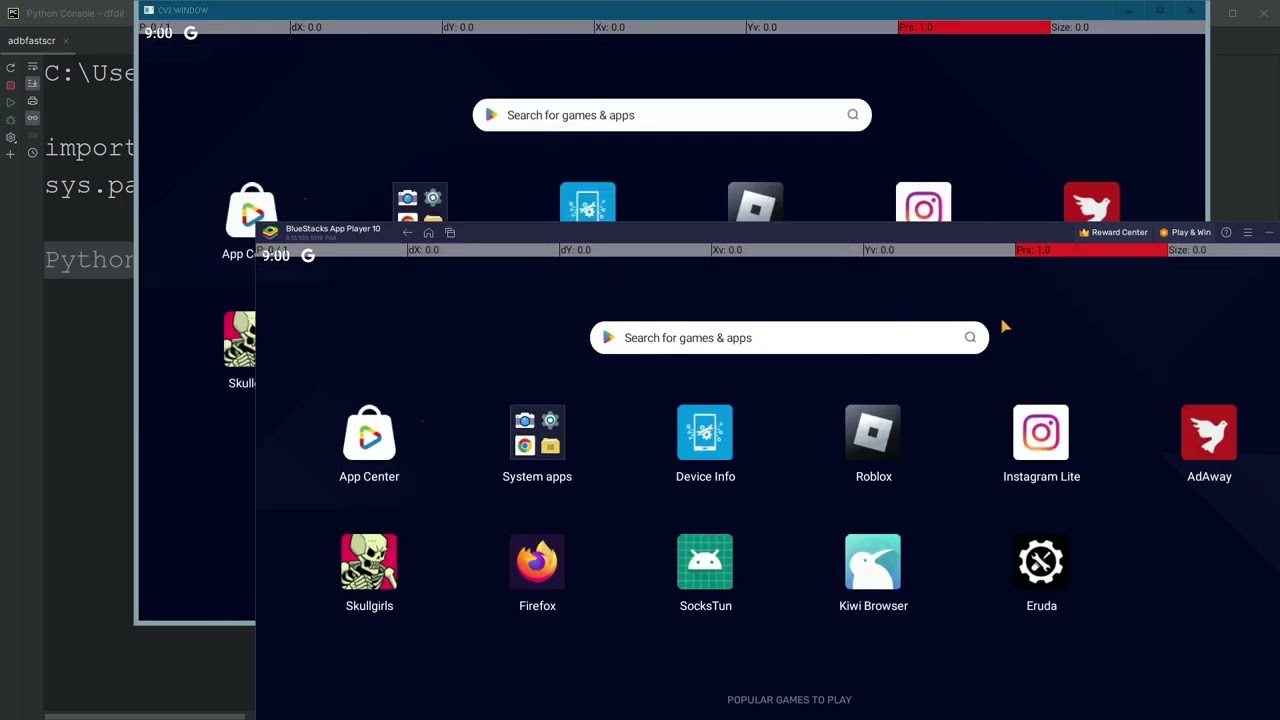Show recent apps in BlueStacks title bar
1280x720 pixels.
click(450, 233)
